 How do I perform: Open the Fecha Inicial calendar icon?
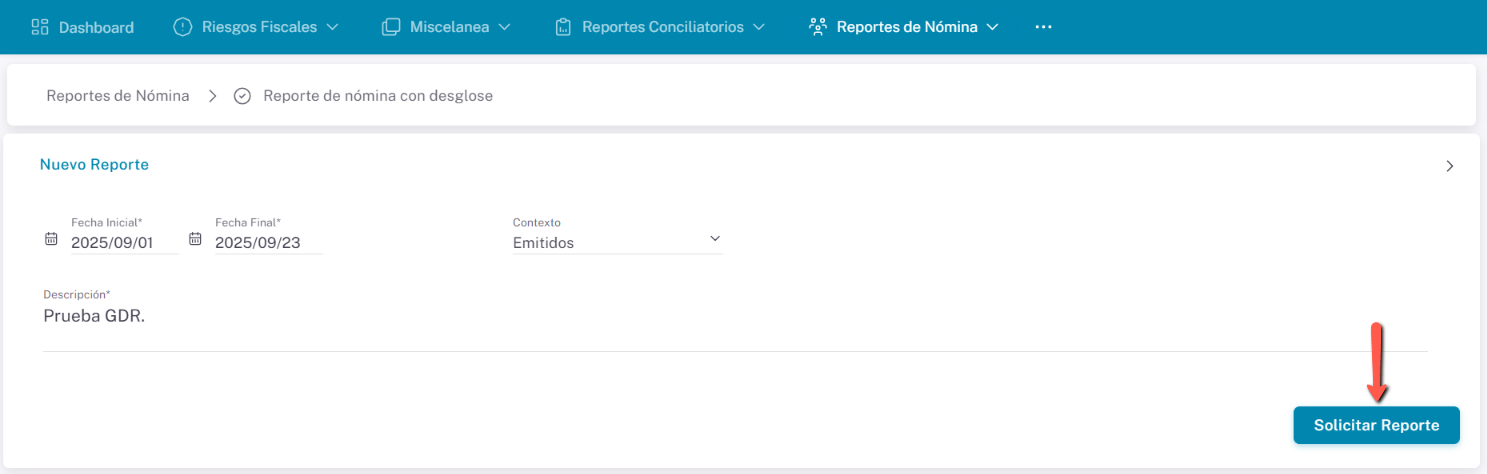51,239
